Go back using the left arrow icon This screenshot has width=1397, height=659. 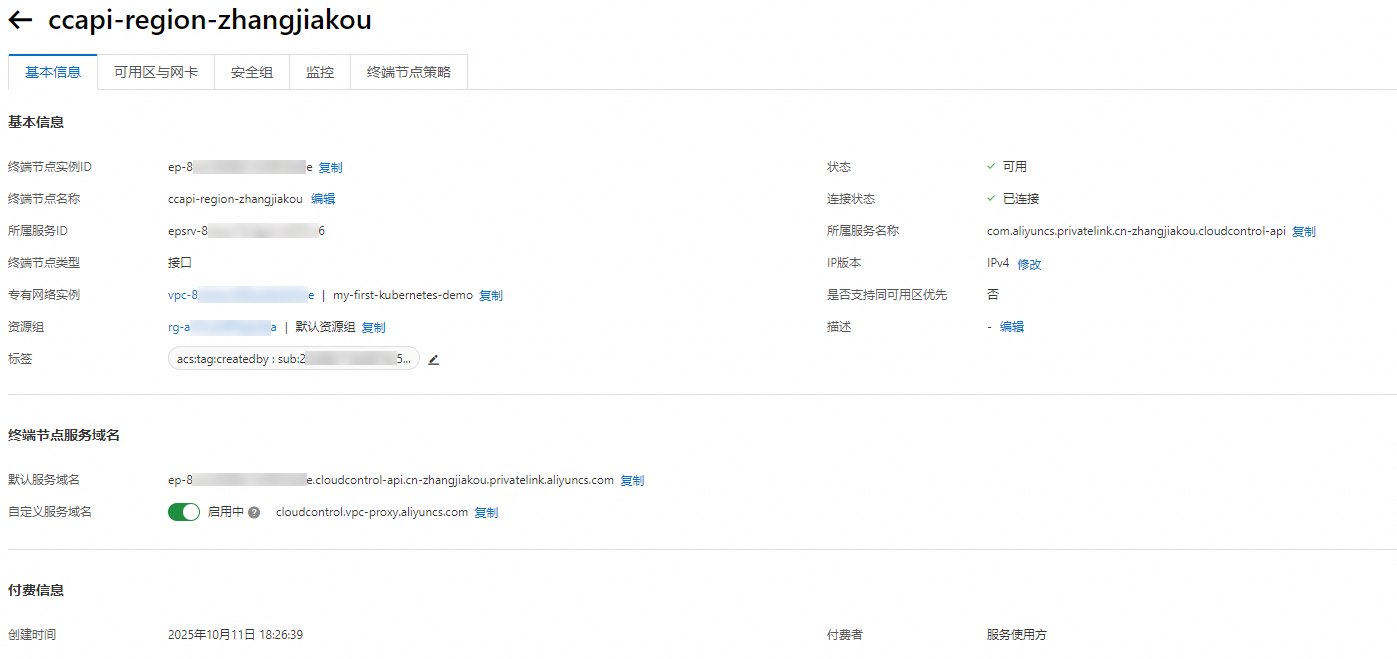20,20
